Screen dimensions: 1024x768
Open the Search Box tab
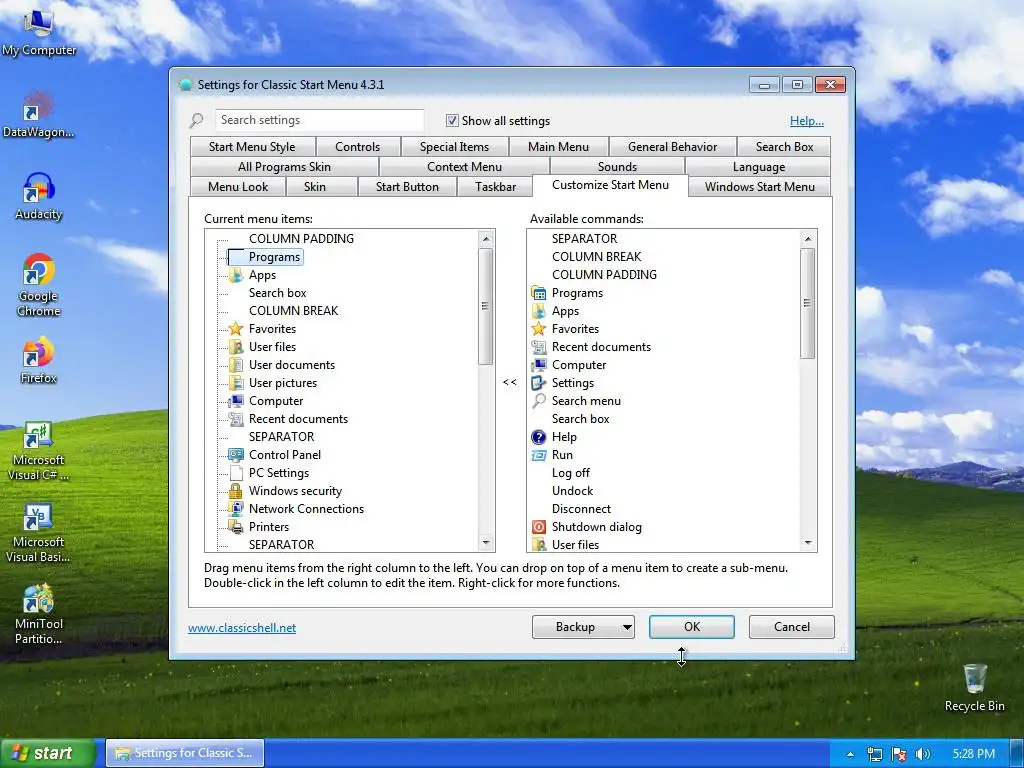[x=784, y=147]
